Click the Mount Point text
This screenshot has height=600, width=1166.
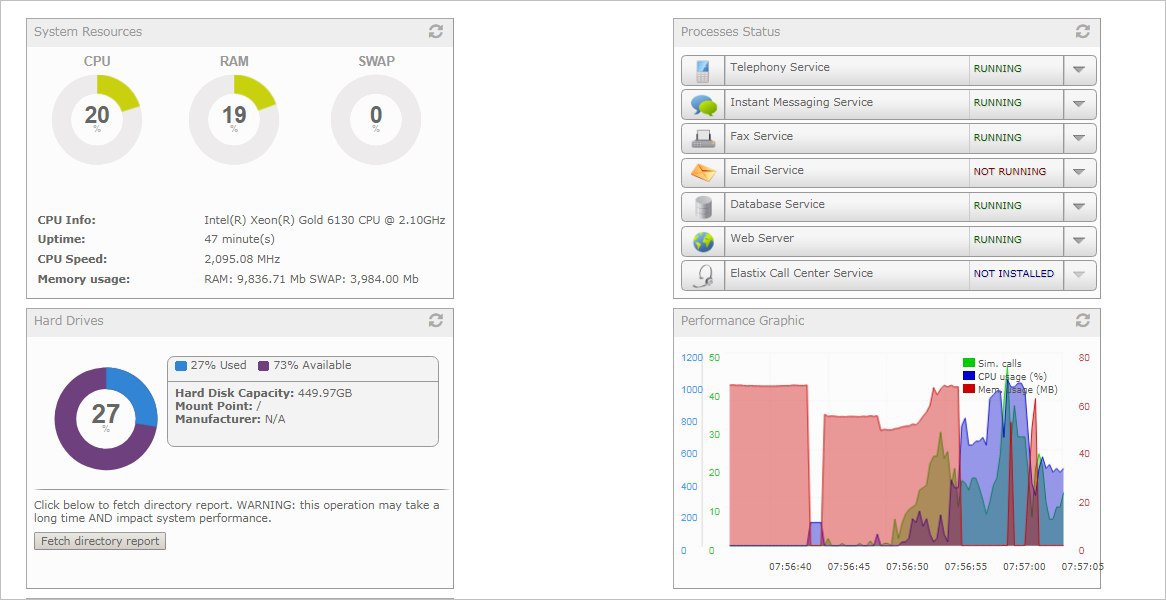click(x=218, y=406)
